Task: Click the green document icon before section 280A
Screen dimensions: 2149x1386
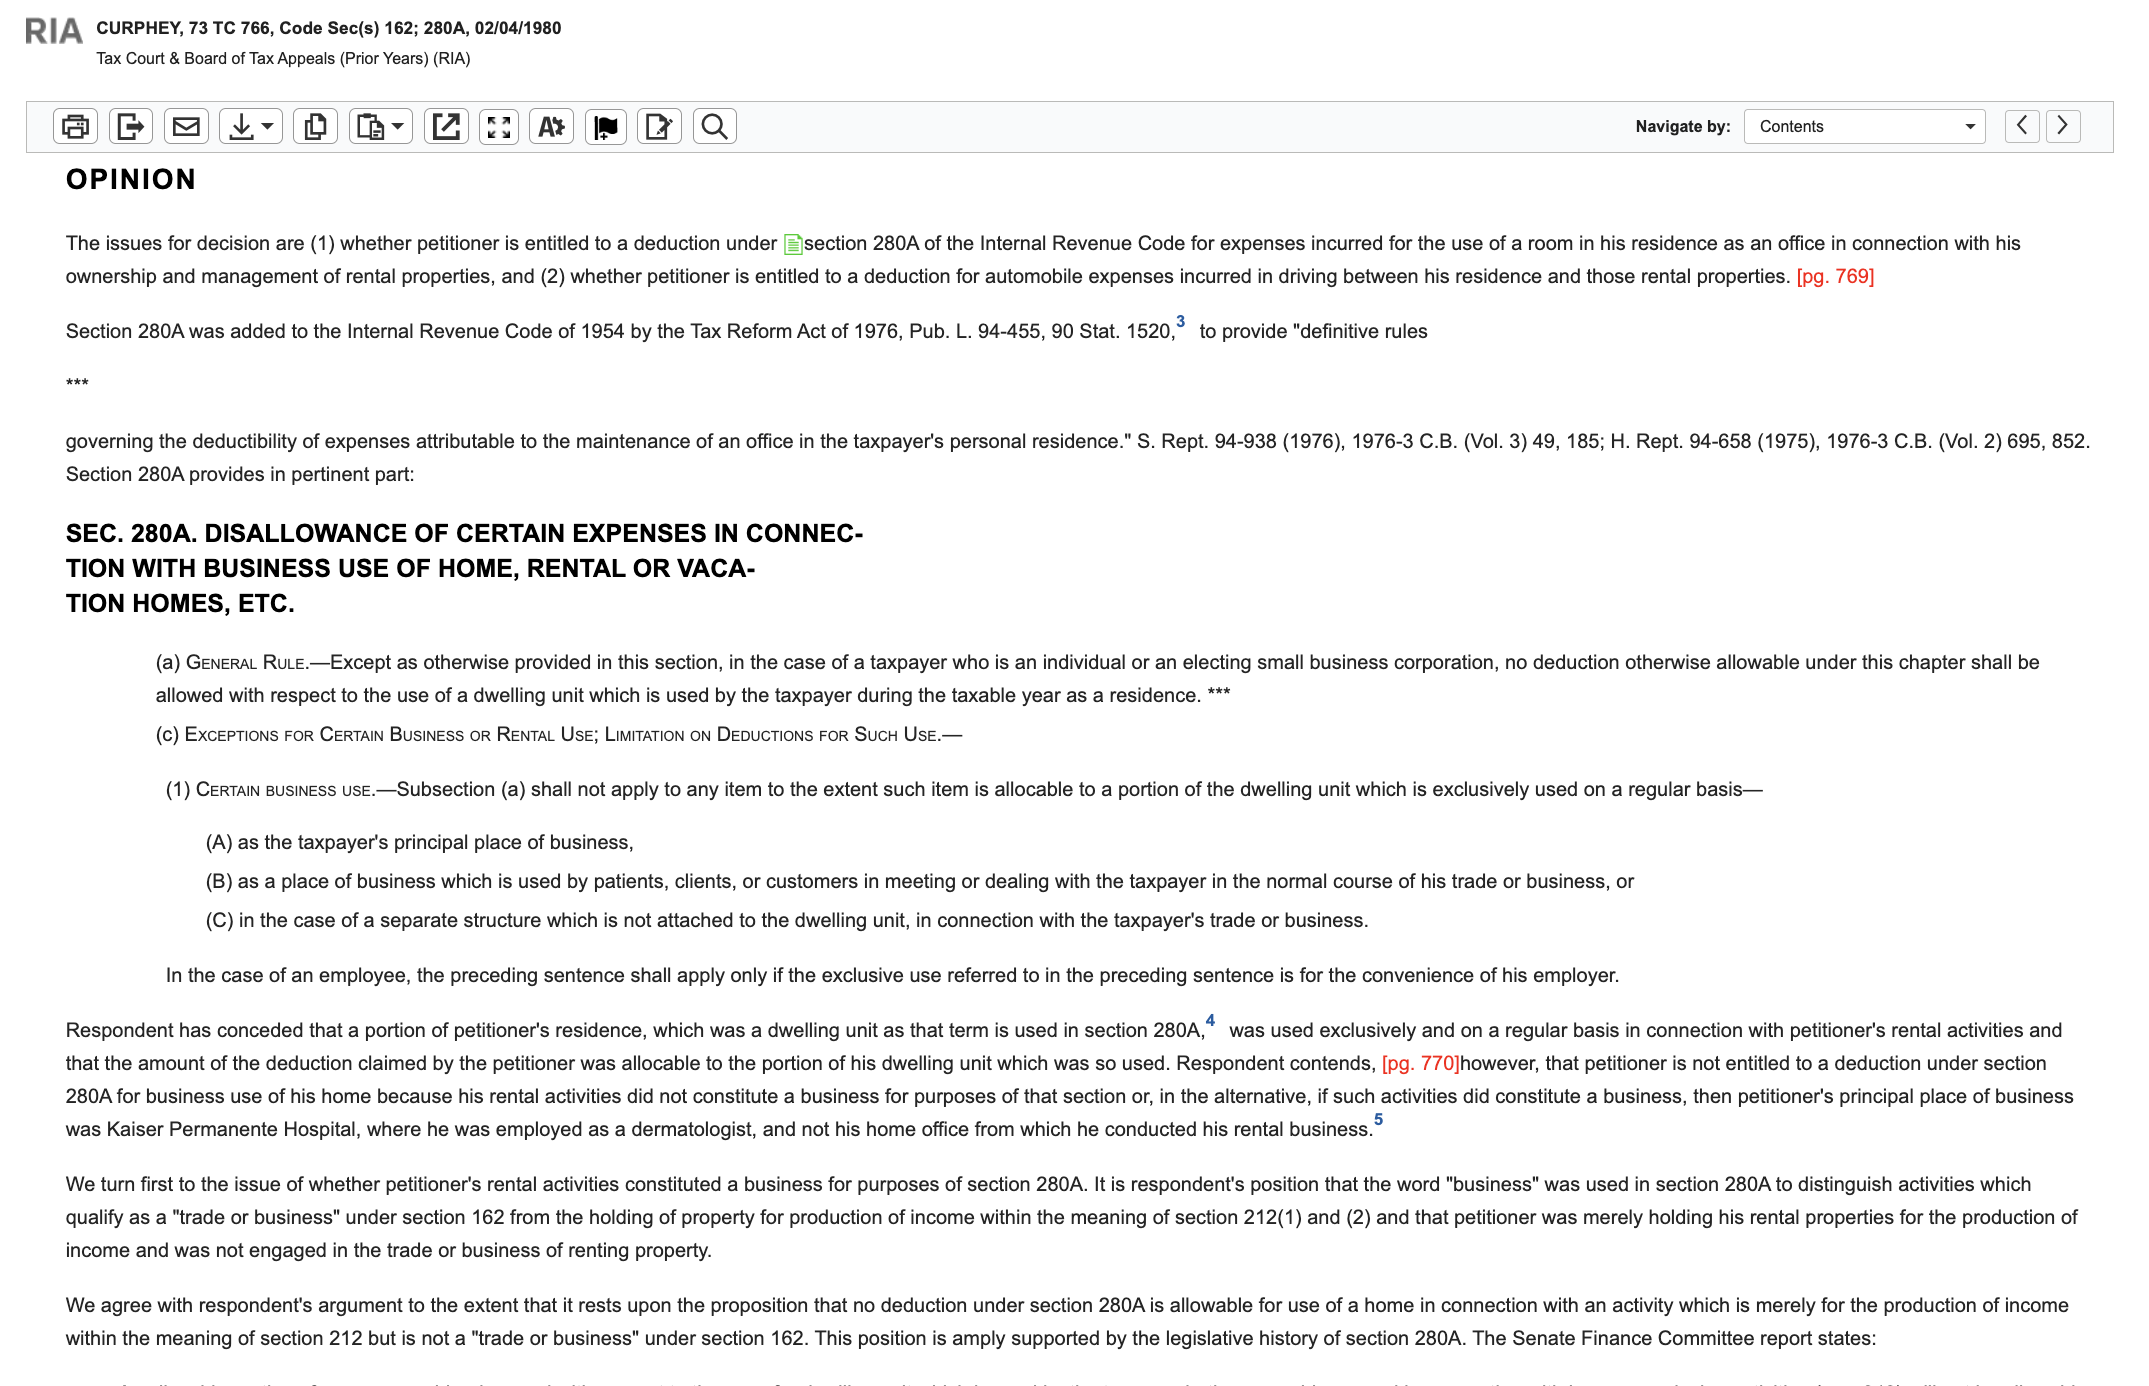Action: pos(795,242)
